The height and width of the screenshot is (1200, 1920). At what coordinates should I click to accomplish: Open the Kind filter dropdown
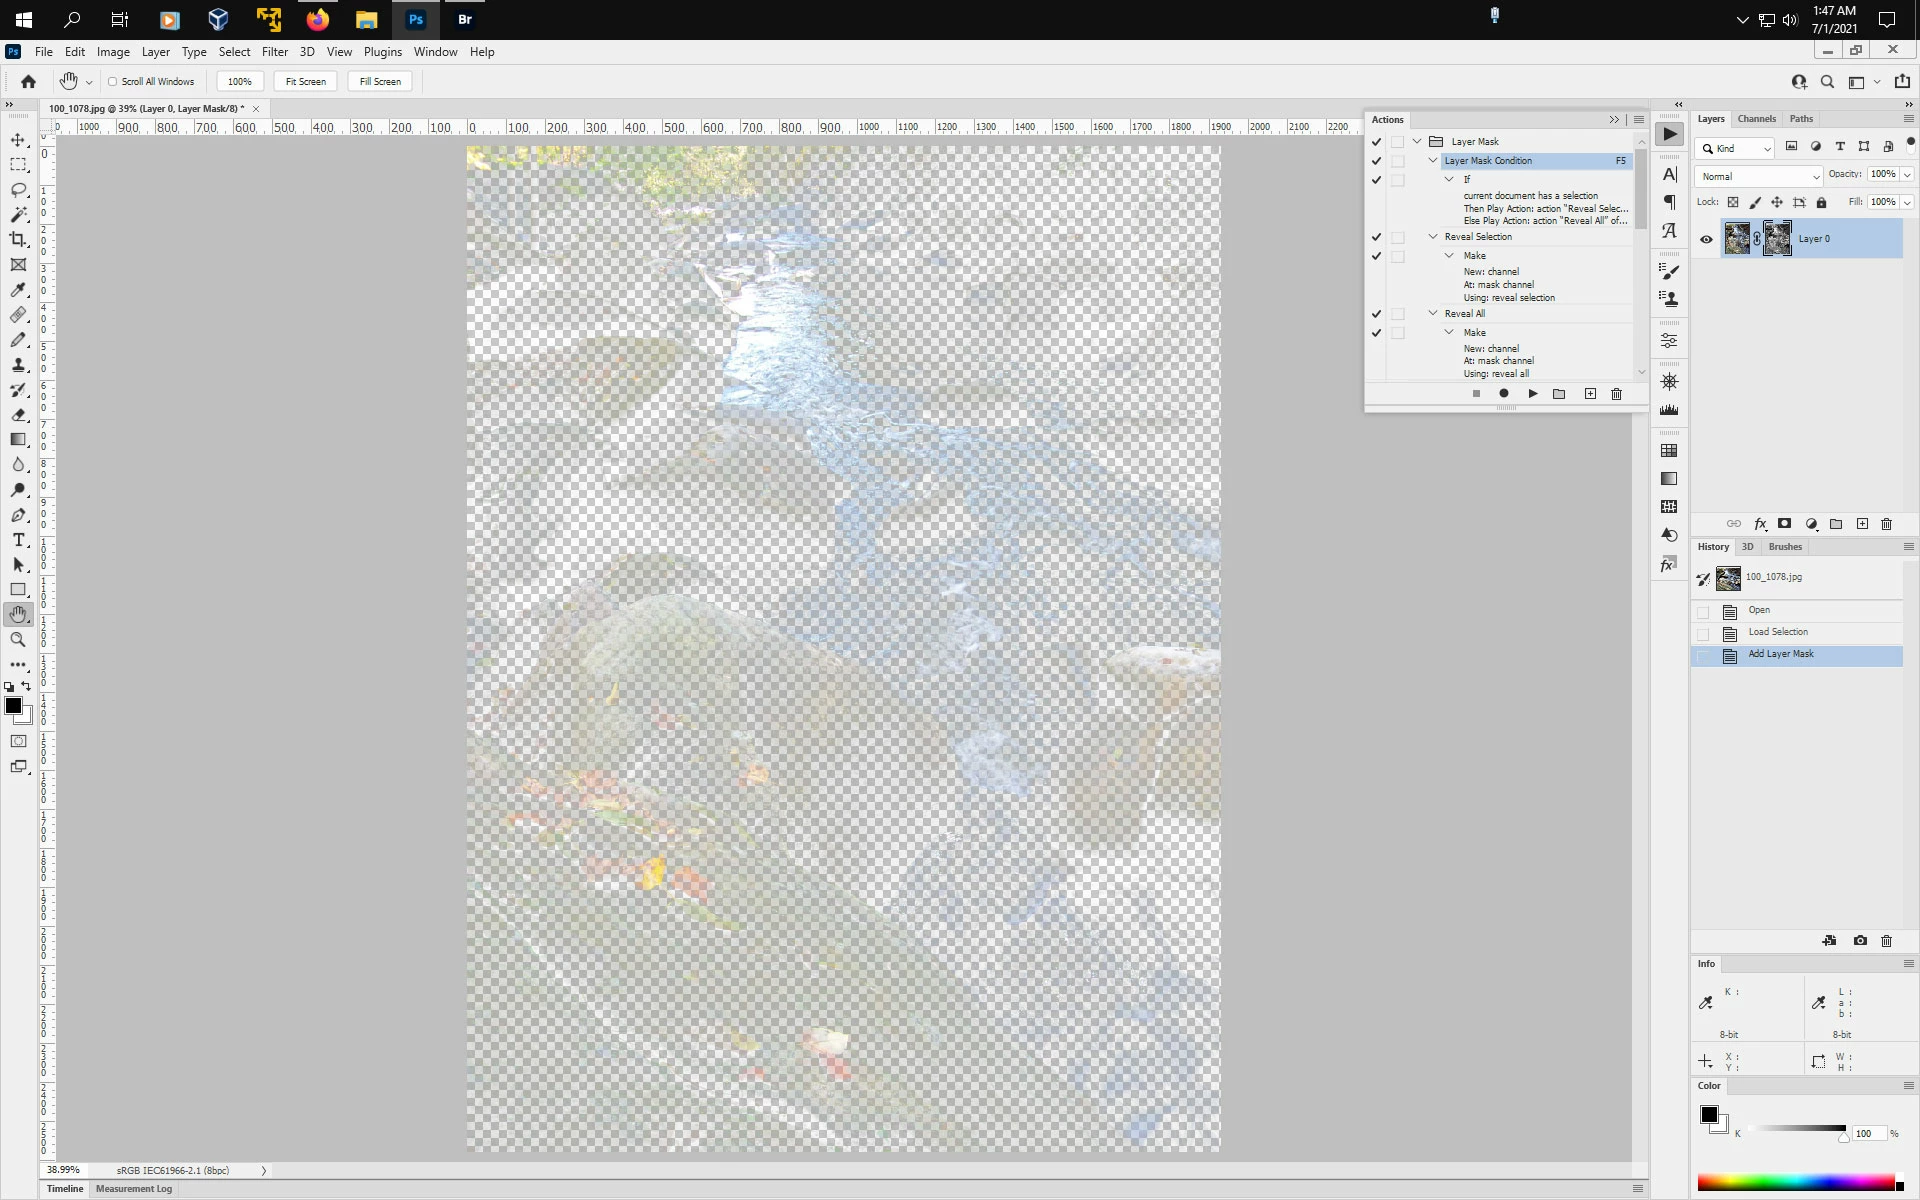(x=1736, y=148)
